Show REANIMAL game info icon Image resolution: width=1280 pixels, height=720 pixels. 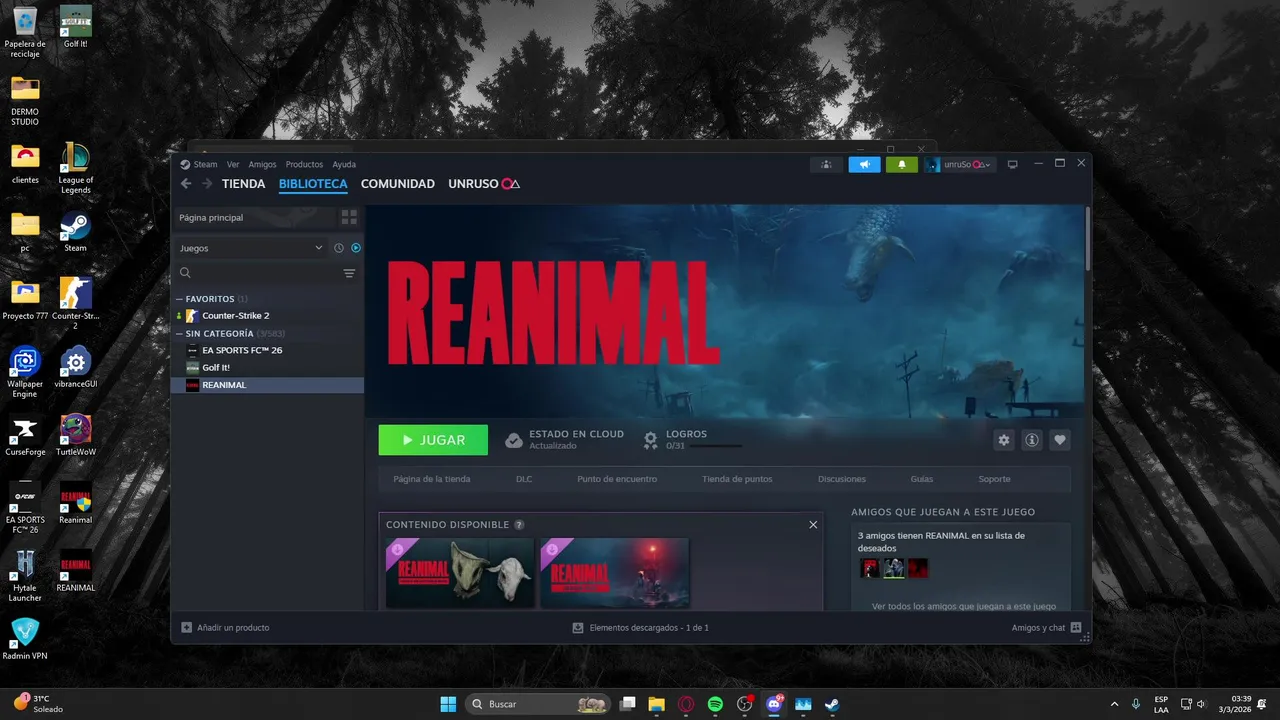[1032, 440]
